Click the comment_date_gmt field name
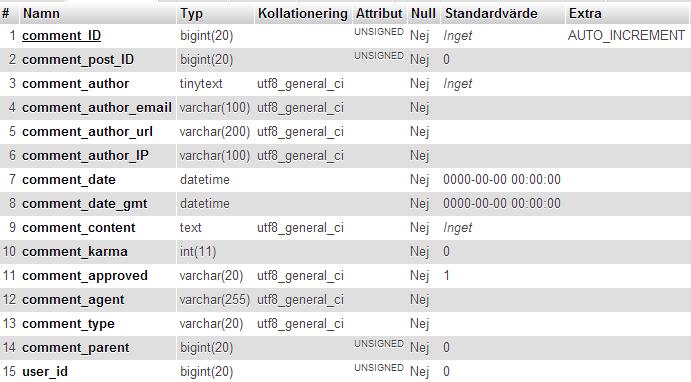Screen dimensions: 691x382 [85, 204]
